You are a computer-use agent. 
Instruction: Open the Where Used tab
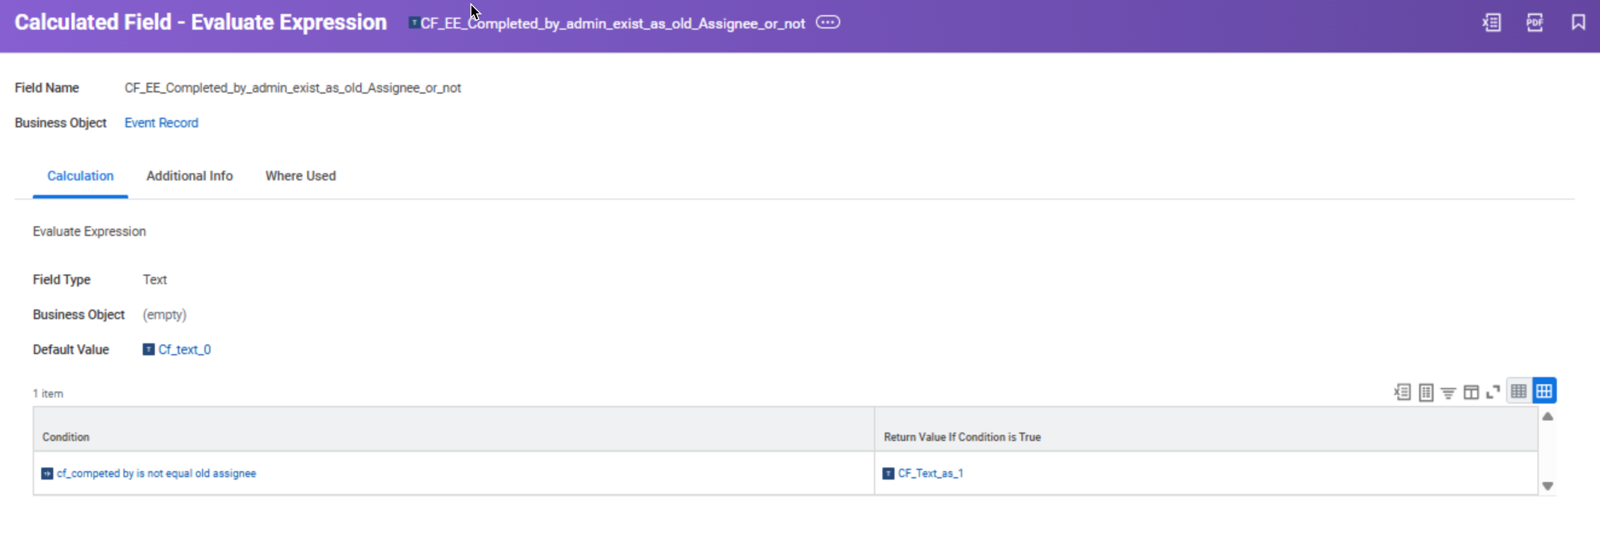[x=300, y=176]
